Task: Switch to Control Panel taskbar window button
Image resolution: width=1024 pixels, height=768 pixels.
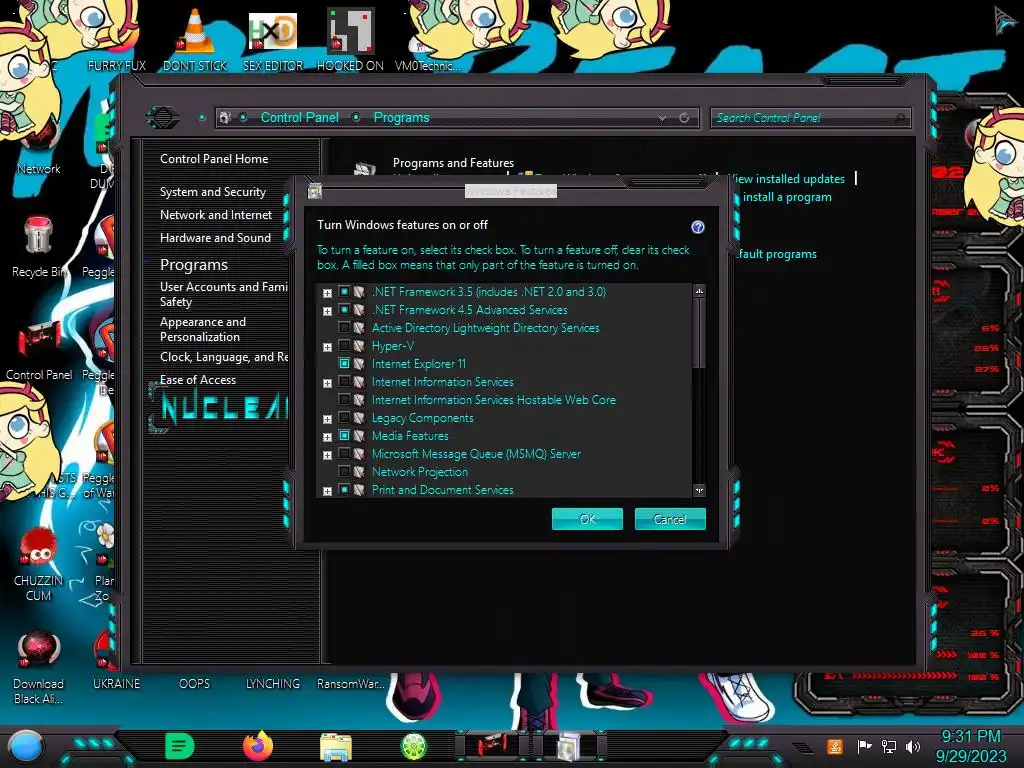Action: point(492,746)
